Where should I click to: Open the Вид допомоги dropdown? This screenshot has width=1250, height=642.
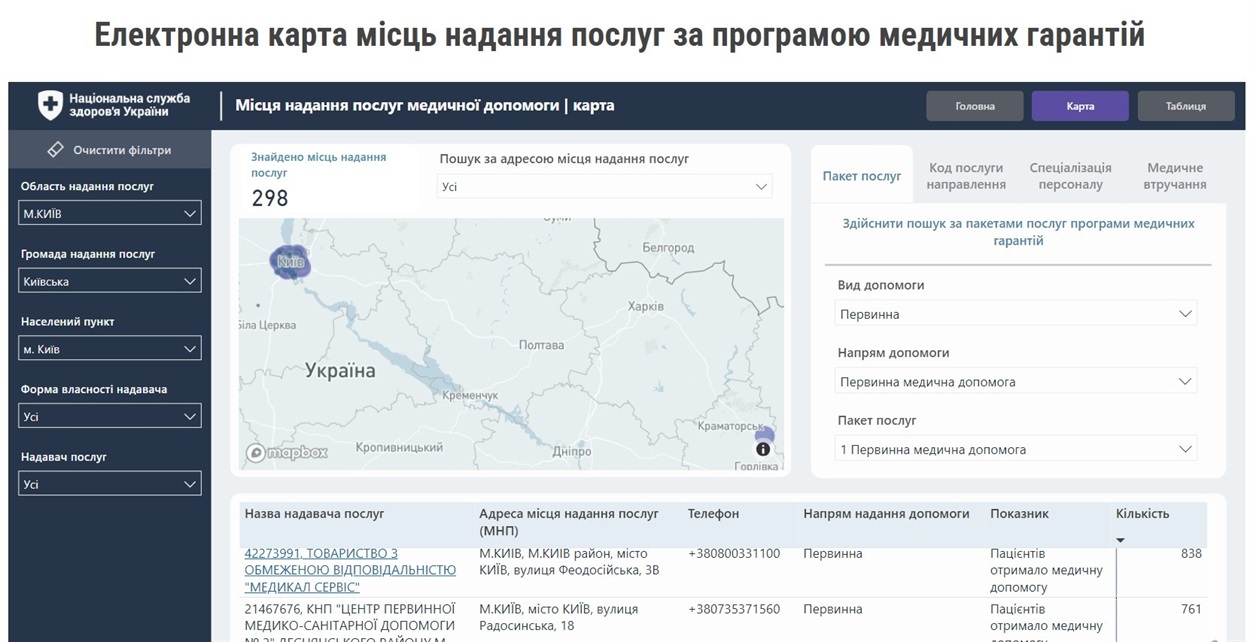(x=1016, y=314)
